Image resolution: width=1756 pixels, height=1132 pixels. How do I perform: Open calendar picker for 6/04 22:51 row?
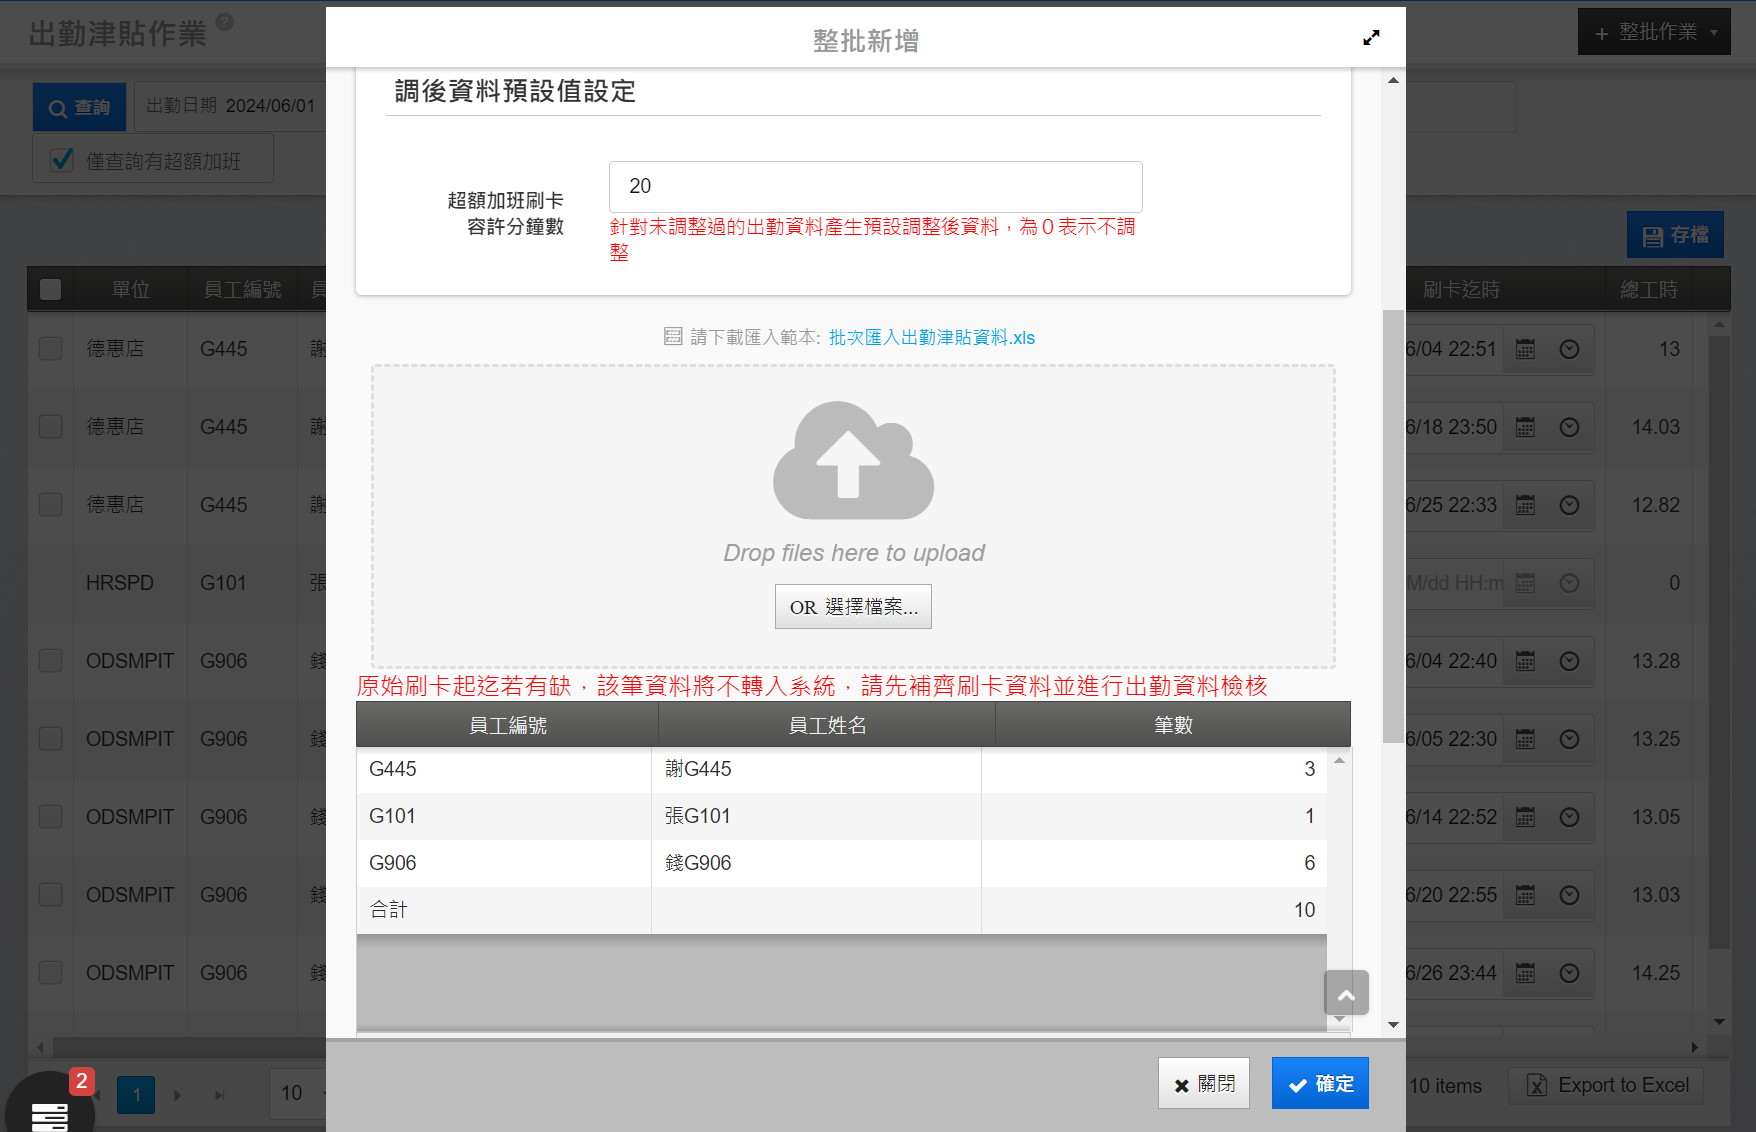[x=1525, y=349]
